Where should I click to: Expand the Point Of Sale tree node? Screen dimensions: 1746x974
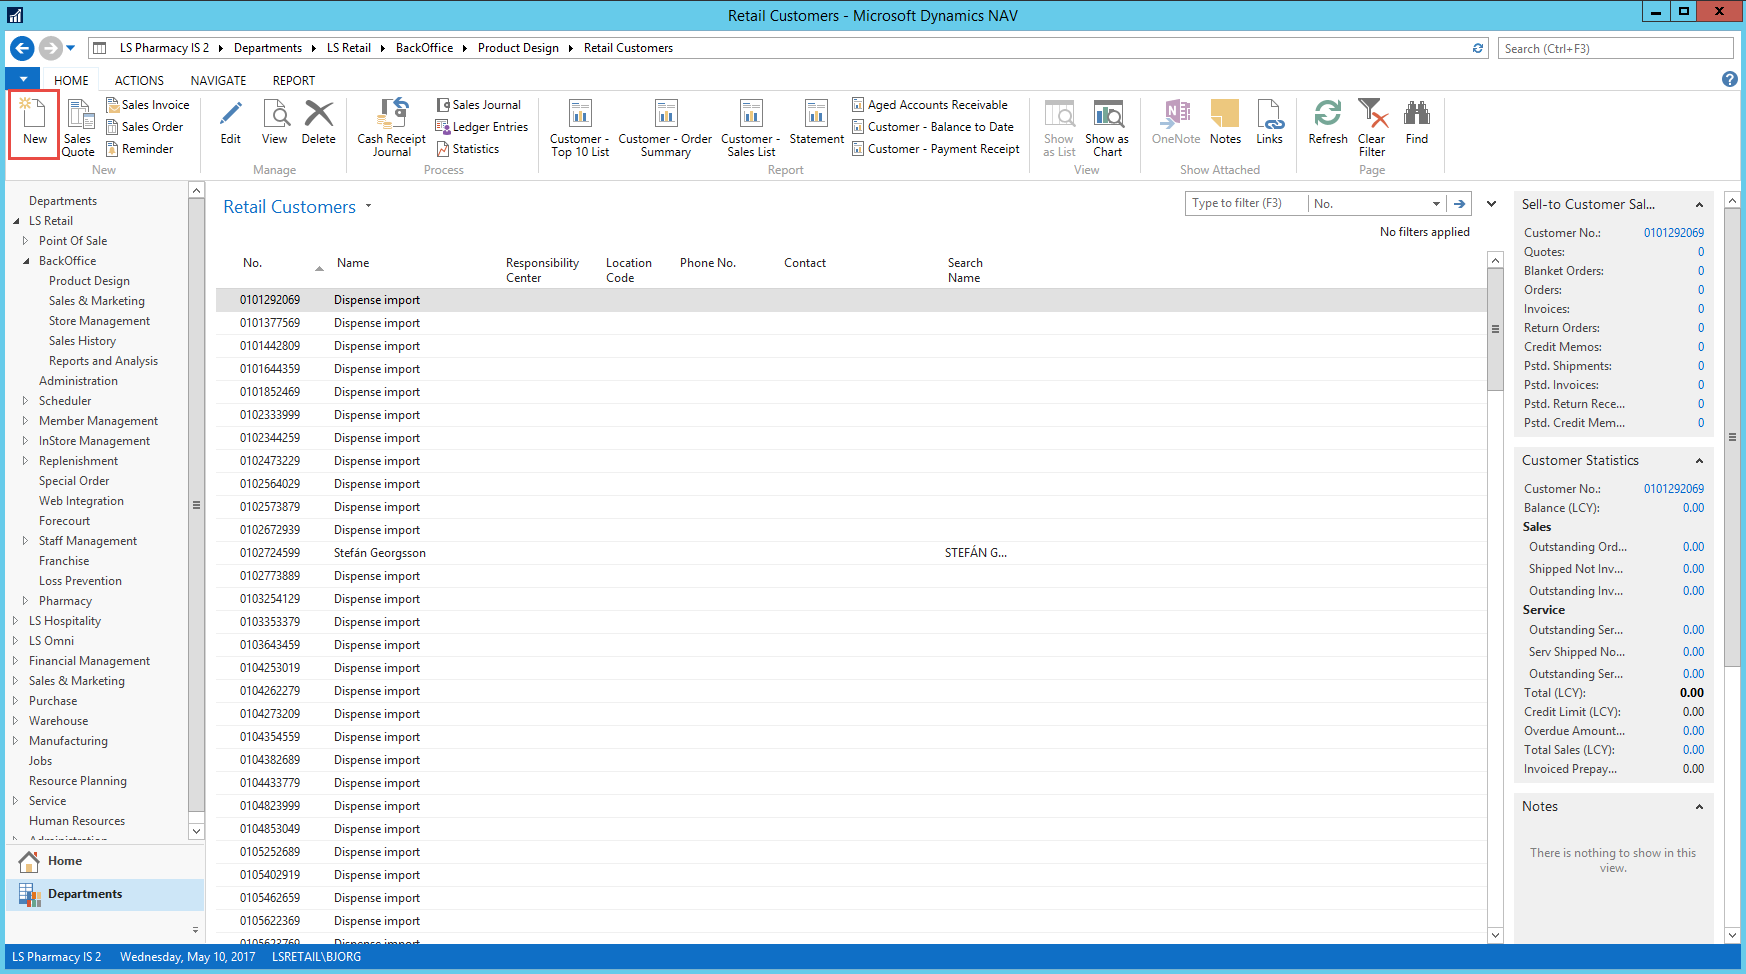(26, 241)
